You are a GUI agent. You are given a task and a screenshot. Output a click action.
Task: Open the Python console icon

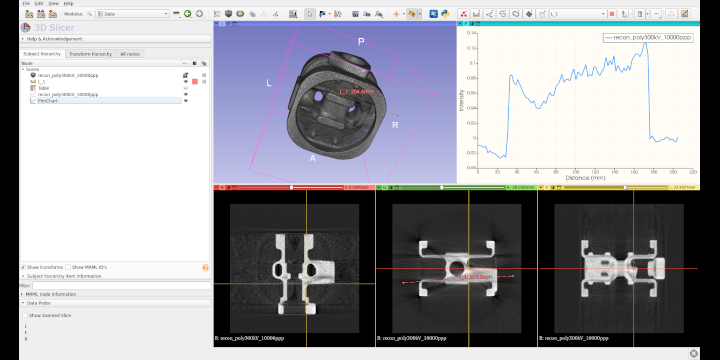(445, 14)
